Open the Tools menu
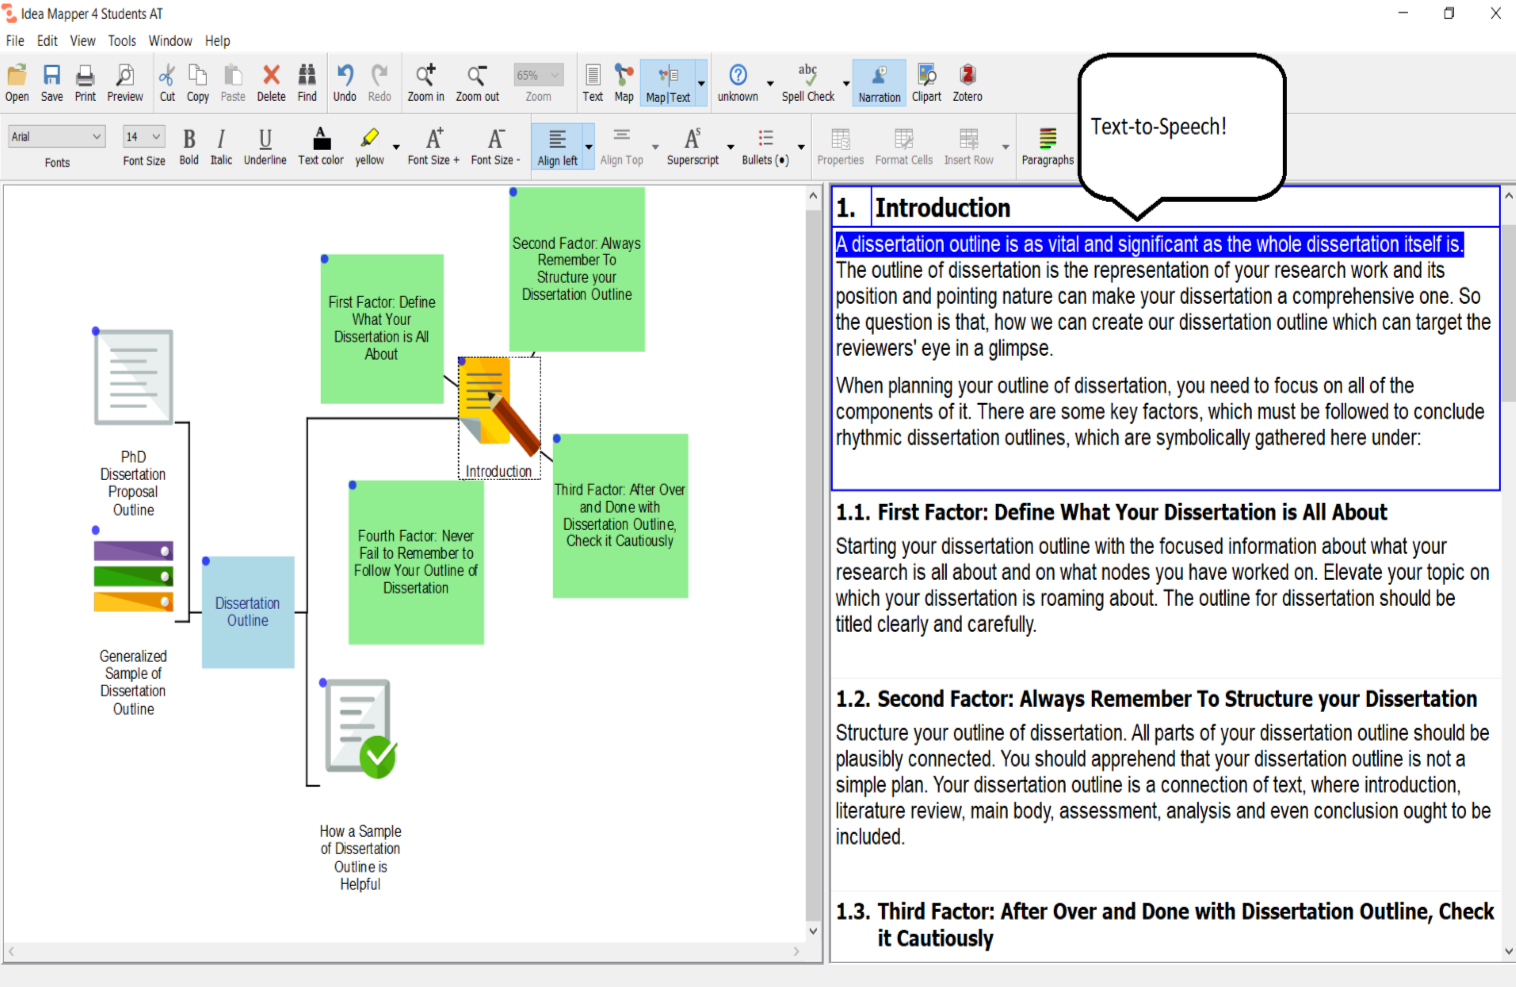The height and width of the screenshot is (987, 1516). (122, 41)
